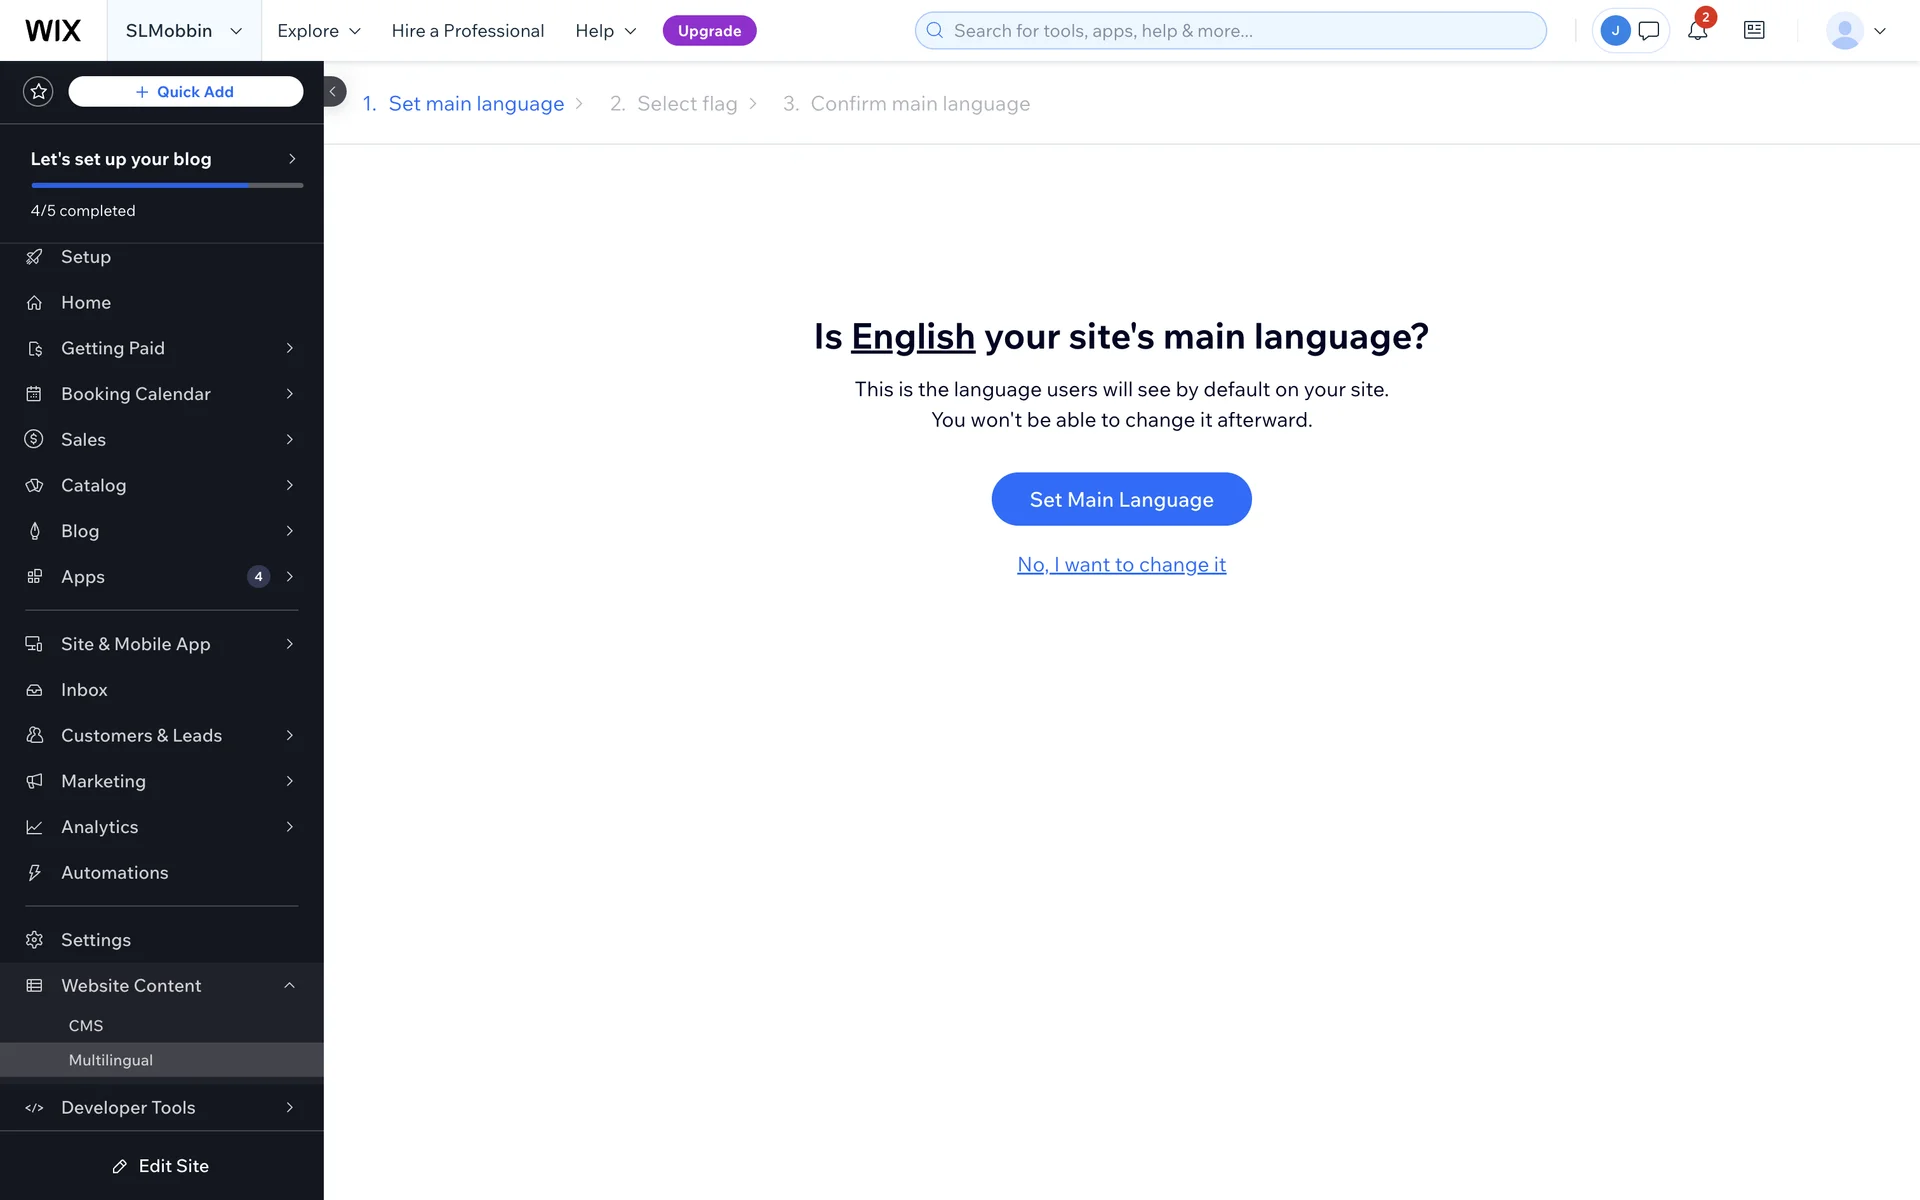Open the news feed icon in header
This screenshot has width=1920, height=1200.
1754,31
